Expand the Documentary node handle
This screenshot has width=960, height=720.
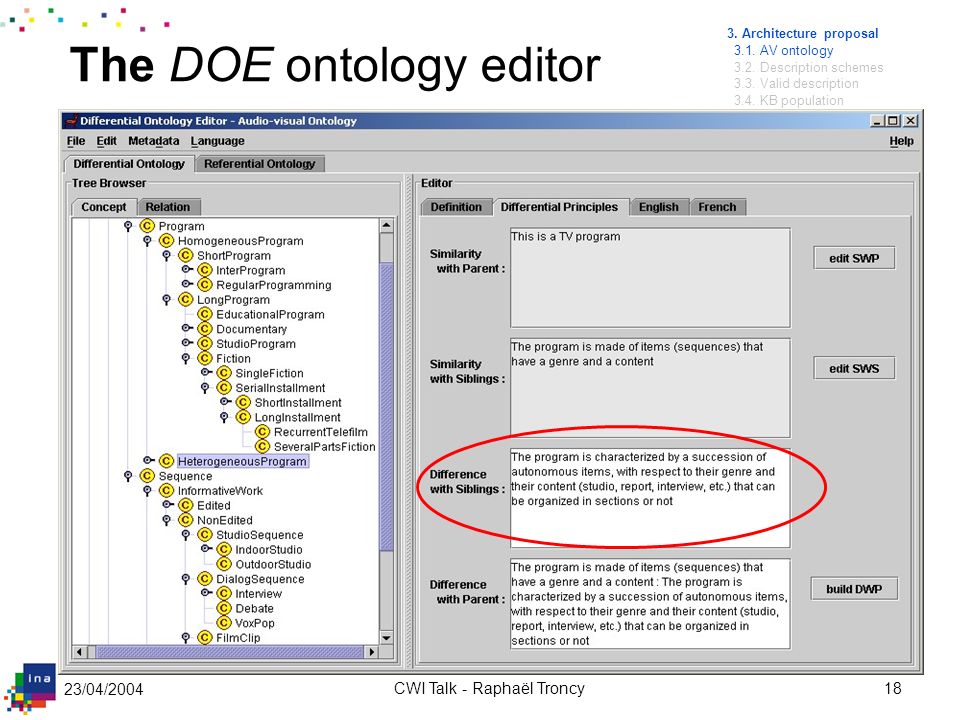[x=187, y=328]
